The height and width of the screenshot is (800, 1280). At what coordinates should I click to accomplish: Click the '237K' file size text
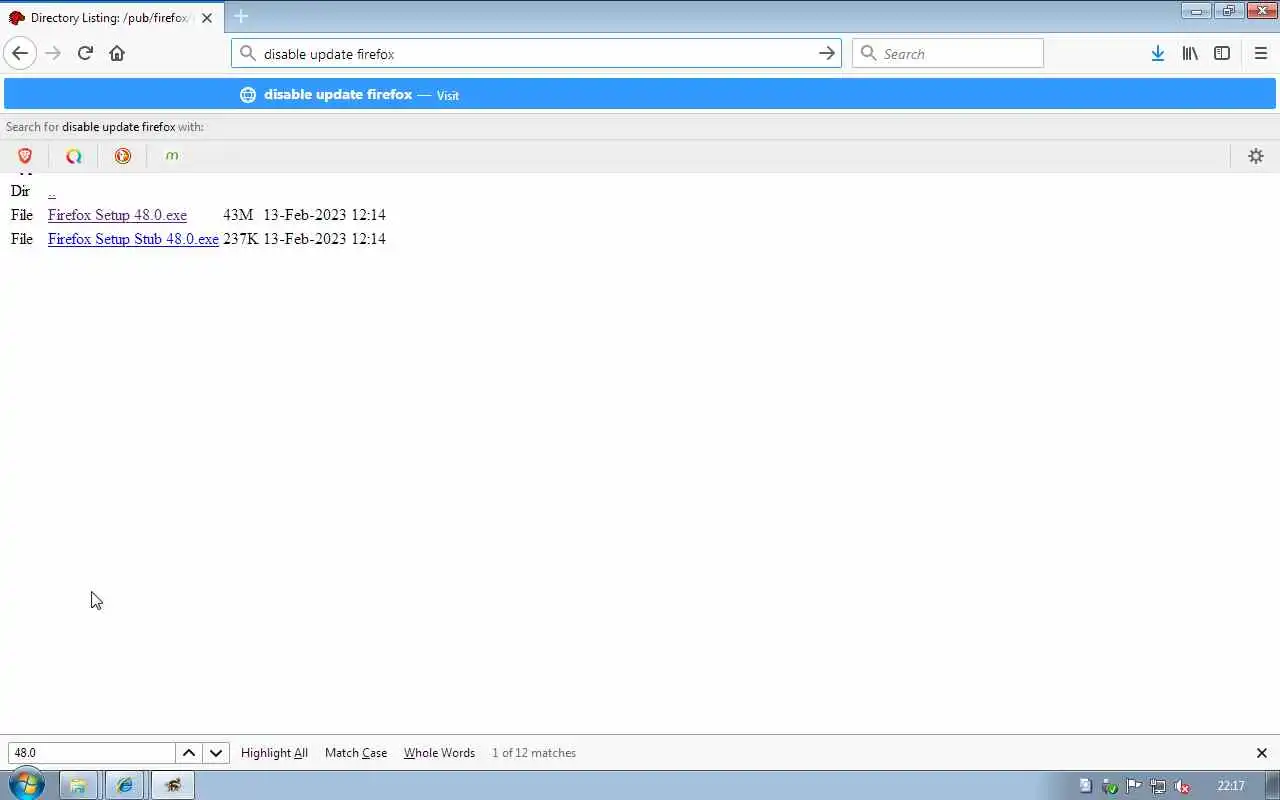240,239
